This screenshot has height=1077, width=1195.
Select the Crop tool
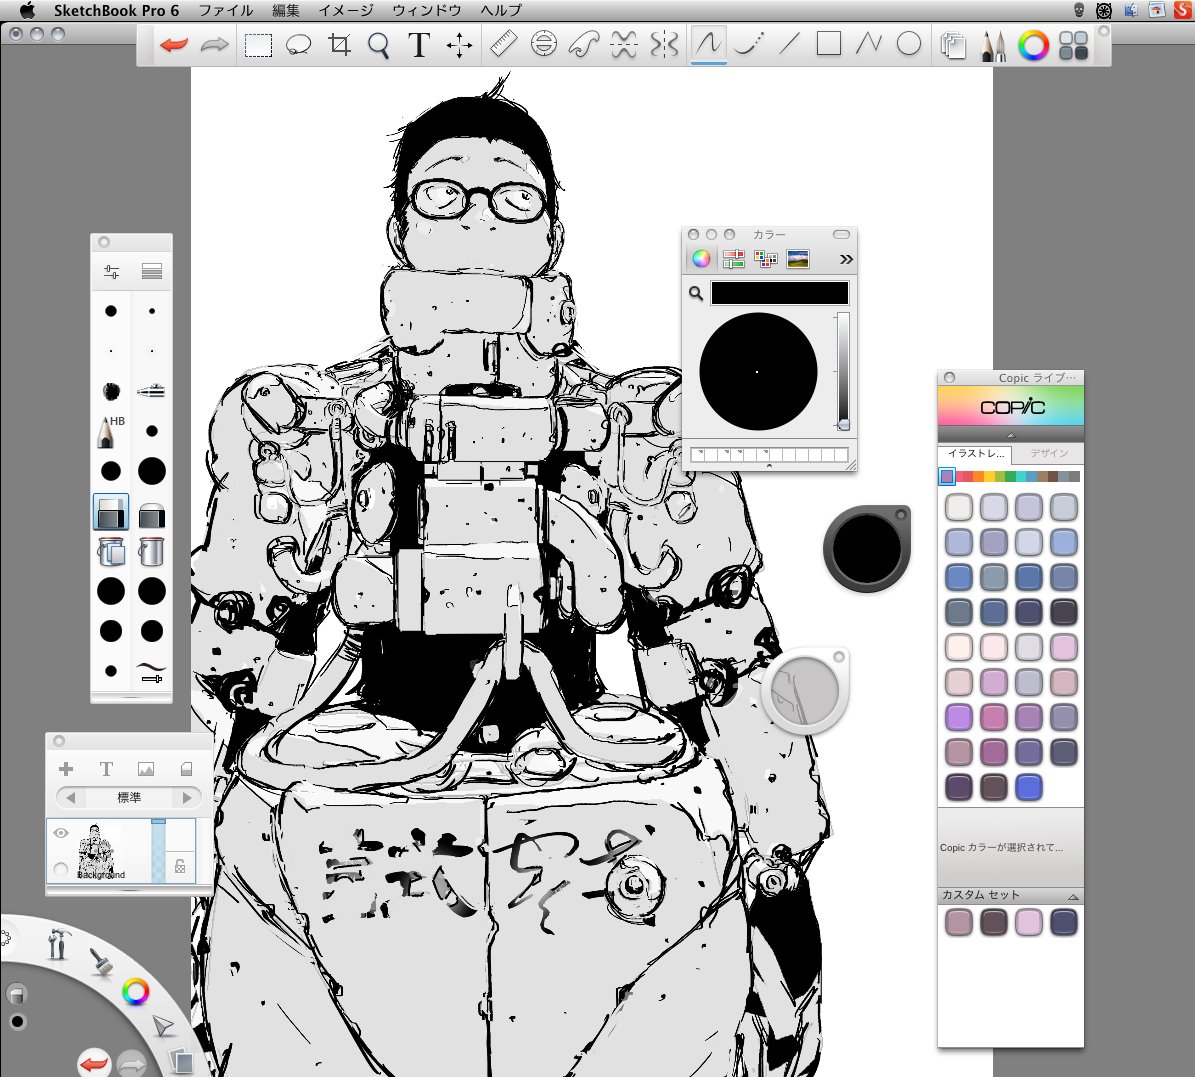coord(339,45)
